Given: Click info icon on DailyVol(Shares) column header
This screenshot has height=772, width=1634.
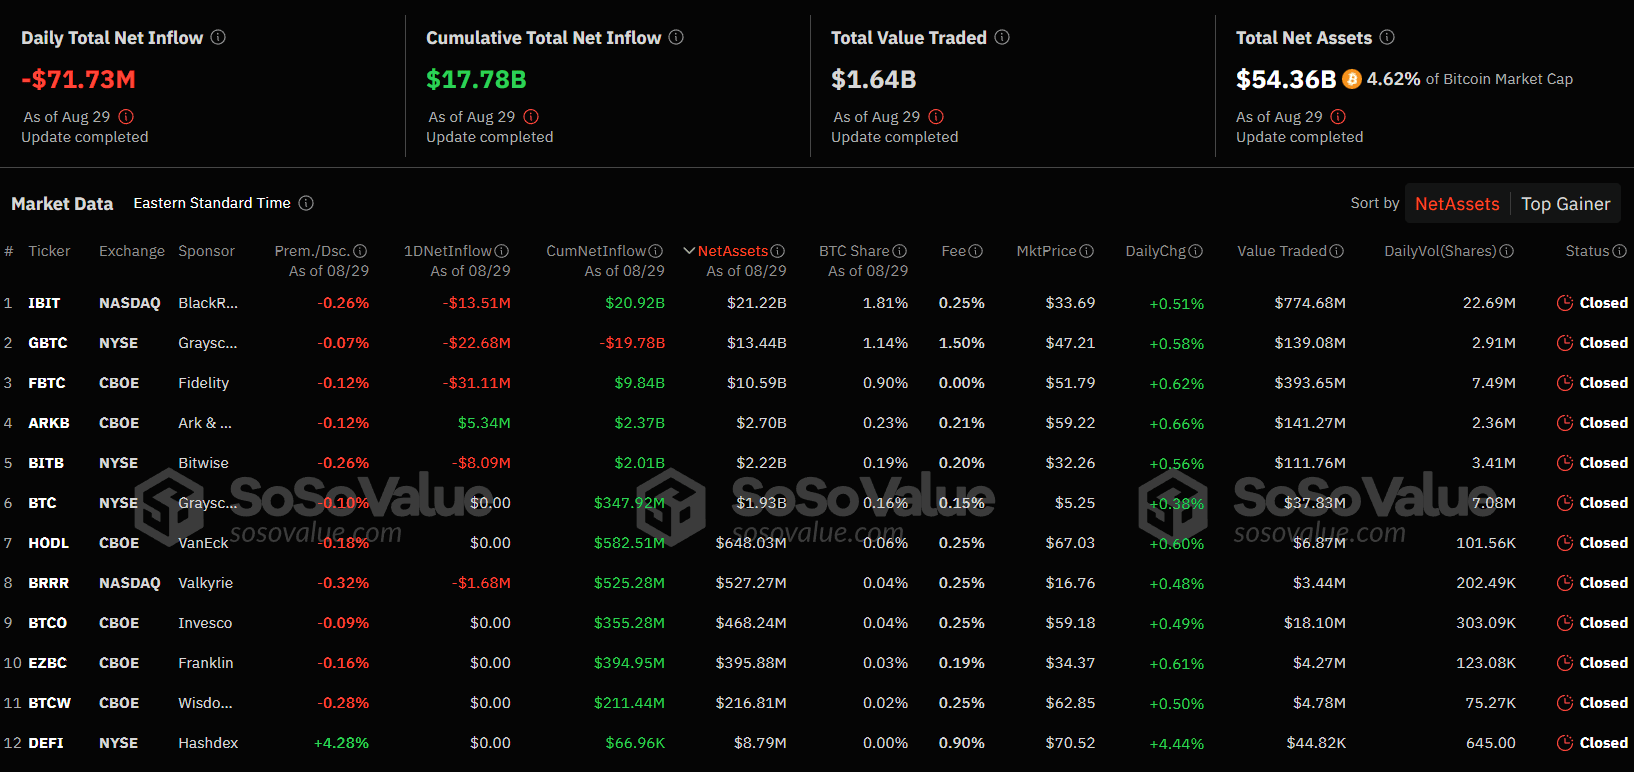Looking at the screenshot, I should pyautogui.click(x=1507, y=251).
